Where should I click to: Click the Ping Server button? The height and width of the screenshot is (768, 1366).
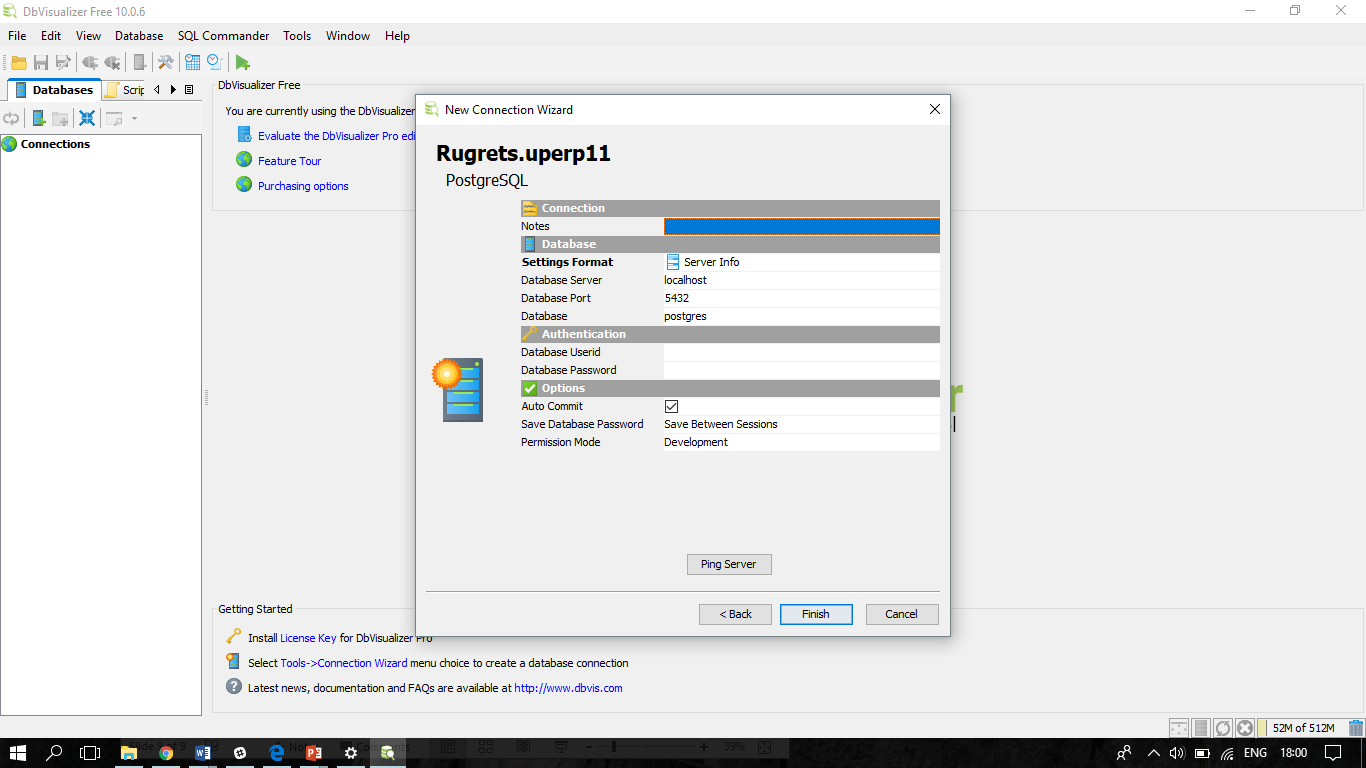729,564
